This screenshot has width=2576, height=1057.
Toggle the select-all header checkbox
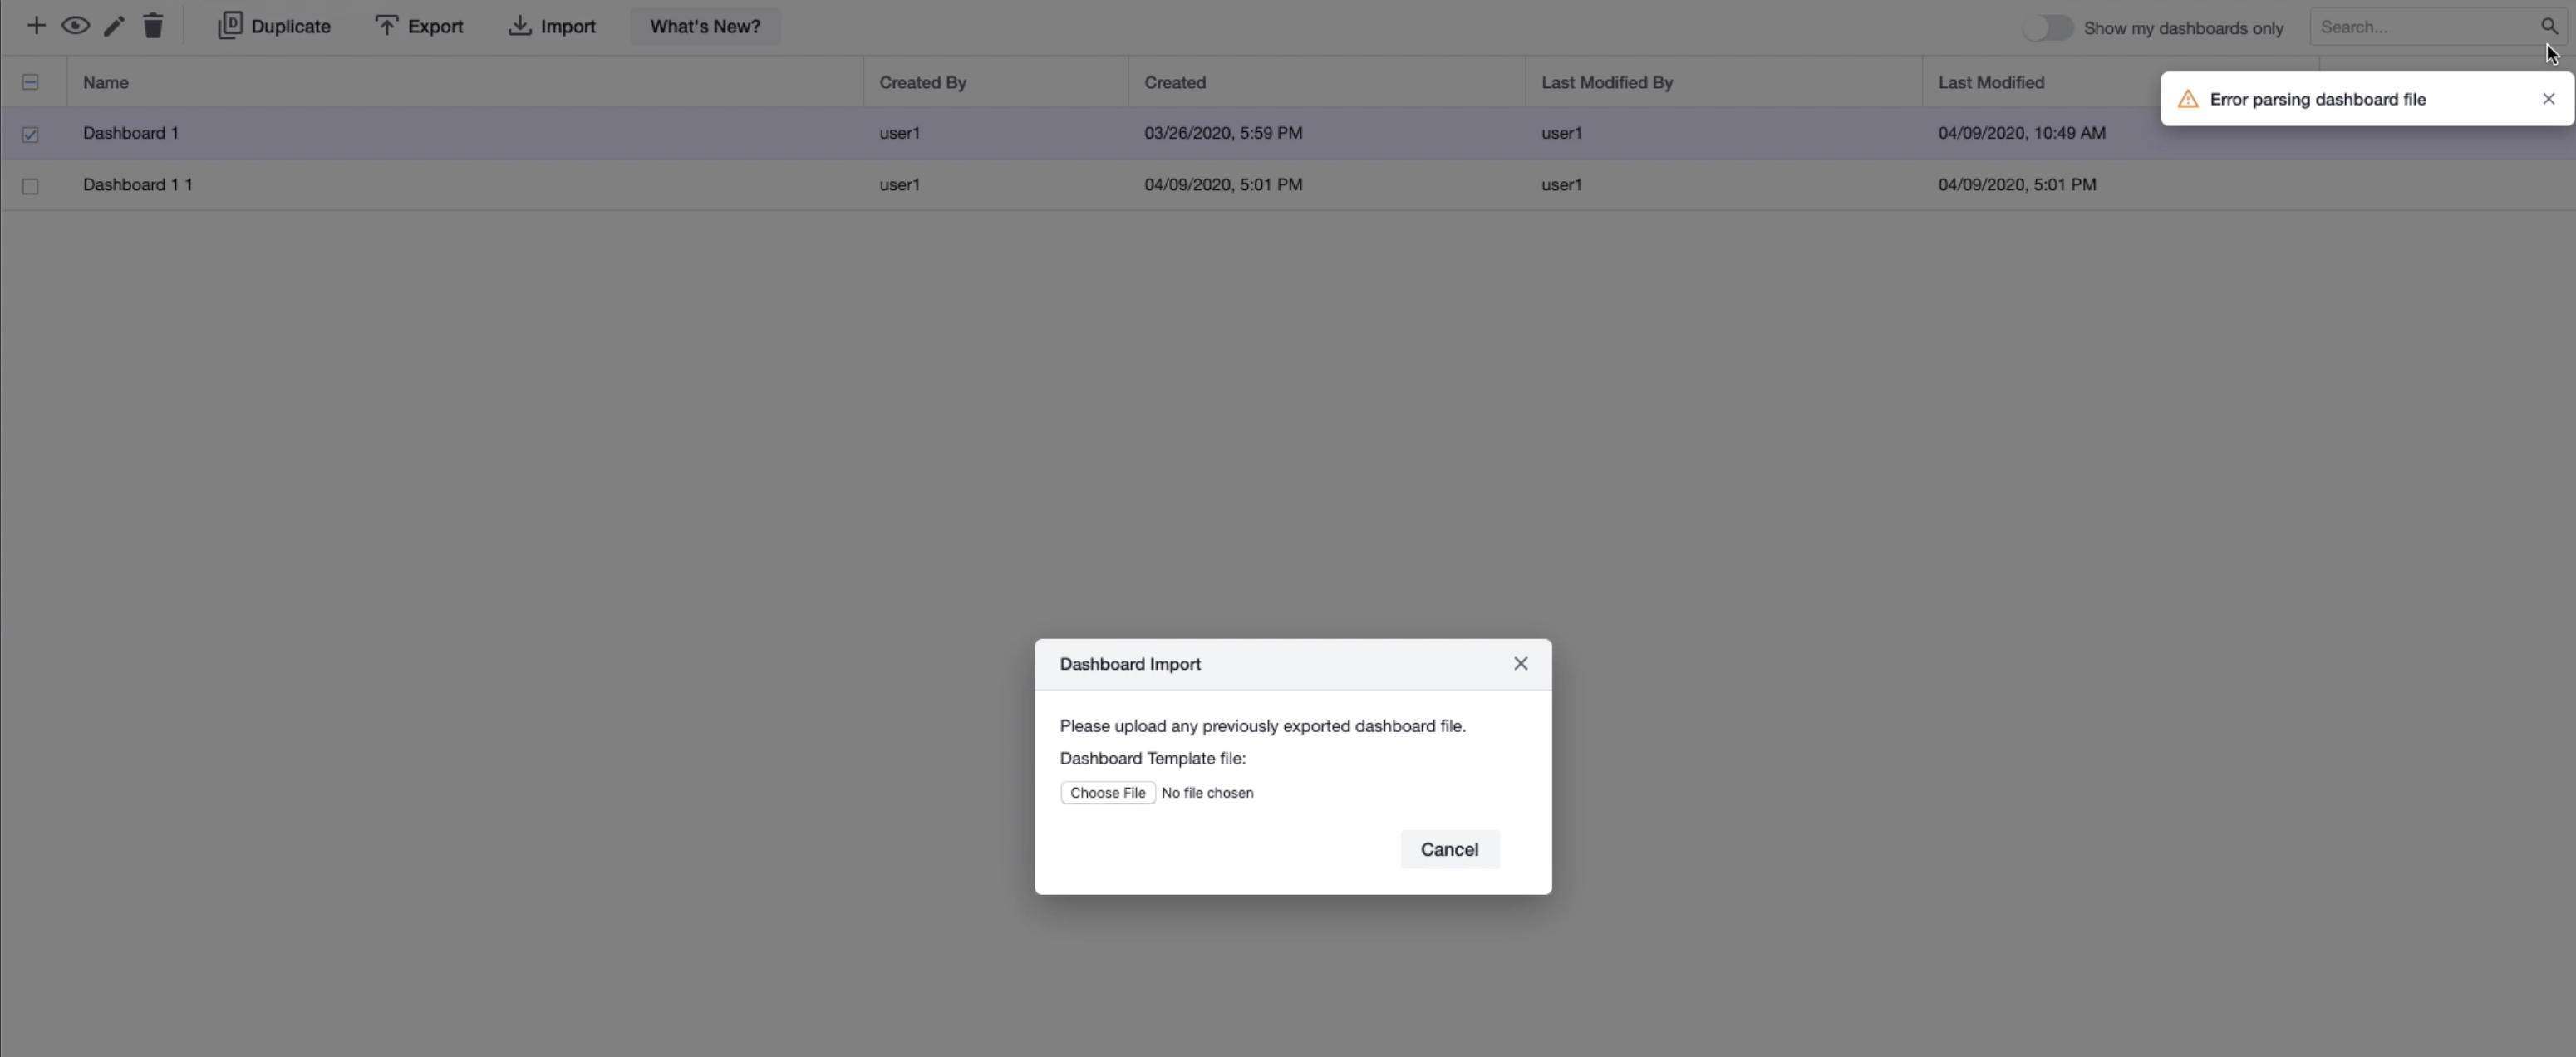tap(30, 82)
